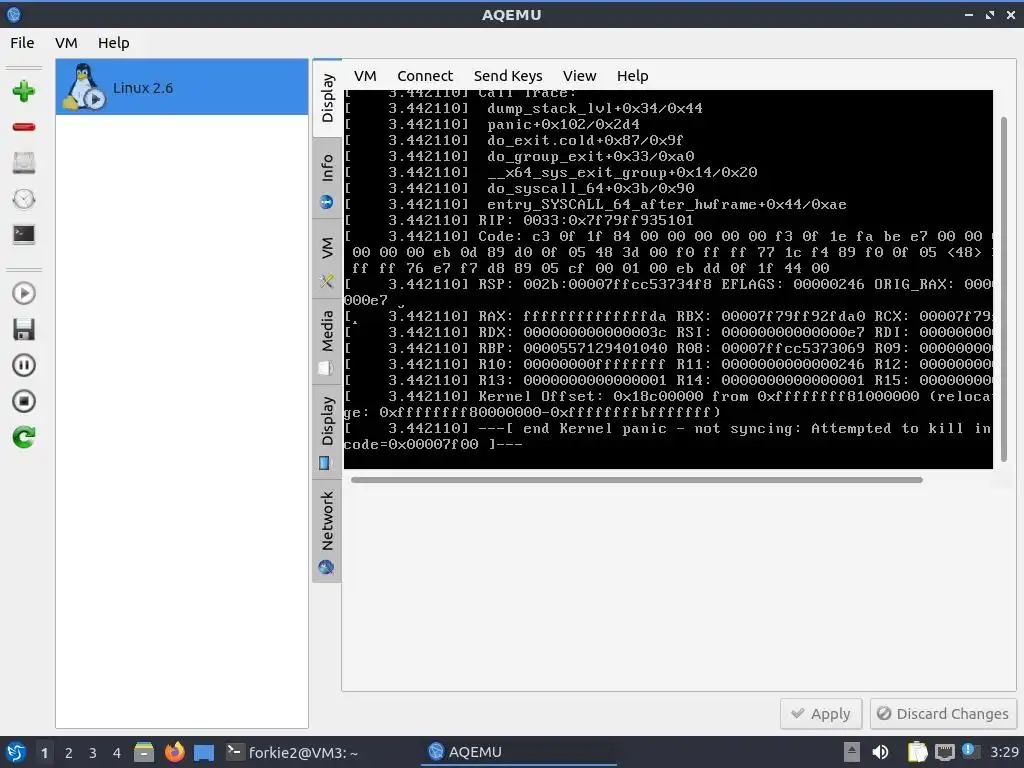Switch to the Network tab
This screenshot has height=768, width=1024.
click(x=327, y=532)
